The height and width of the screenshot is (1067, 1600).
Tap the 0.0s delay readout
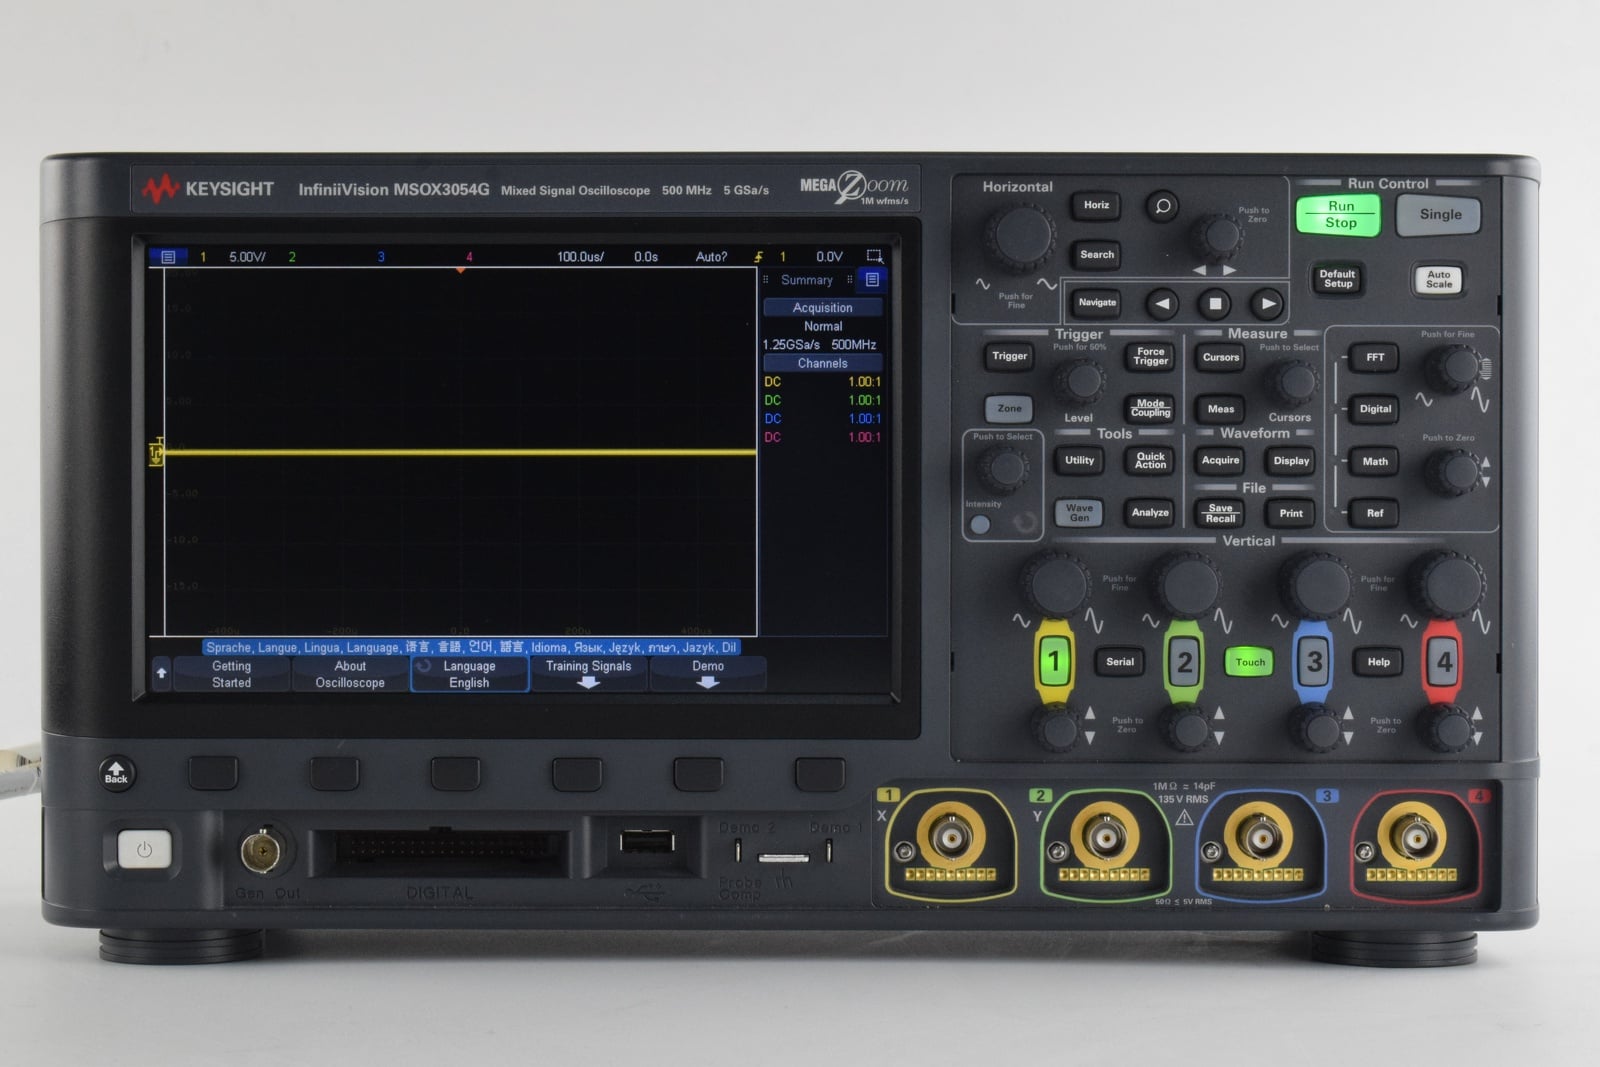pyautogui.click(x=646, y=257)
